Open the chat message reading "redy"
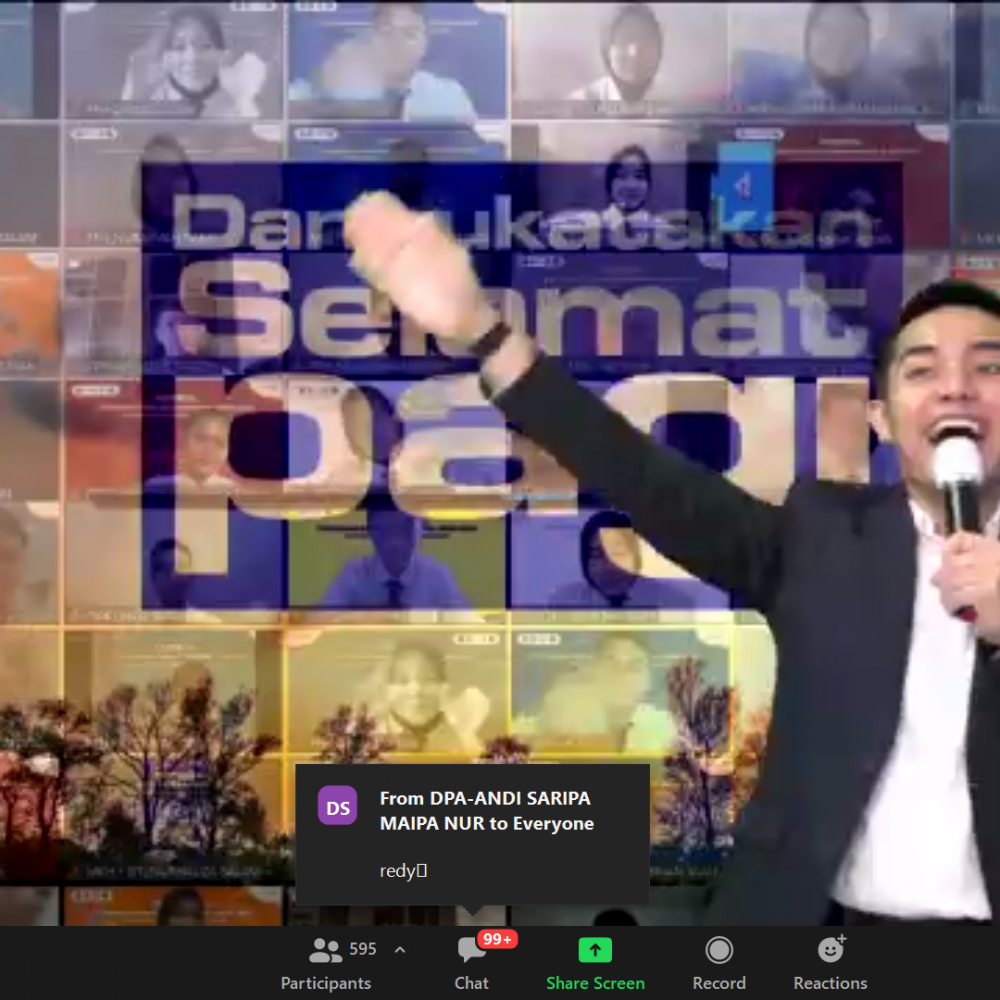 [404, 870]
